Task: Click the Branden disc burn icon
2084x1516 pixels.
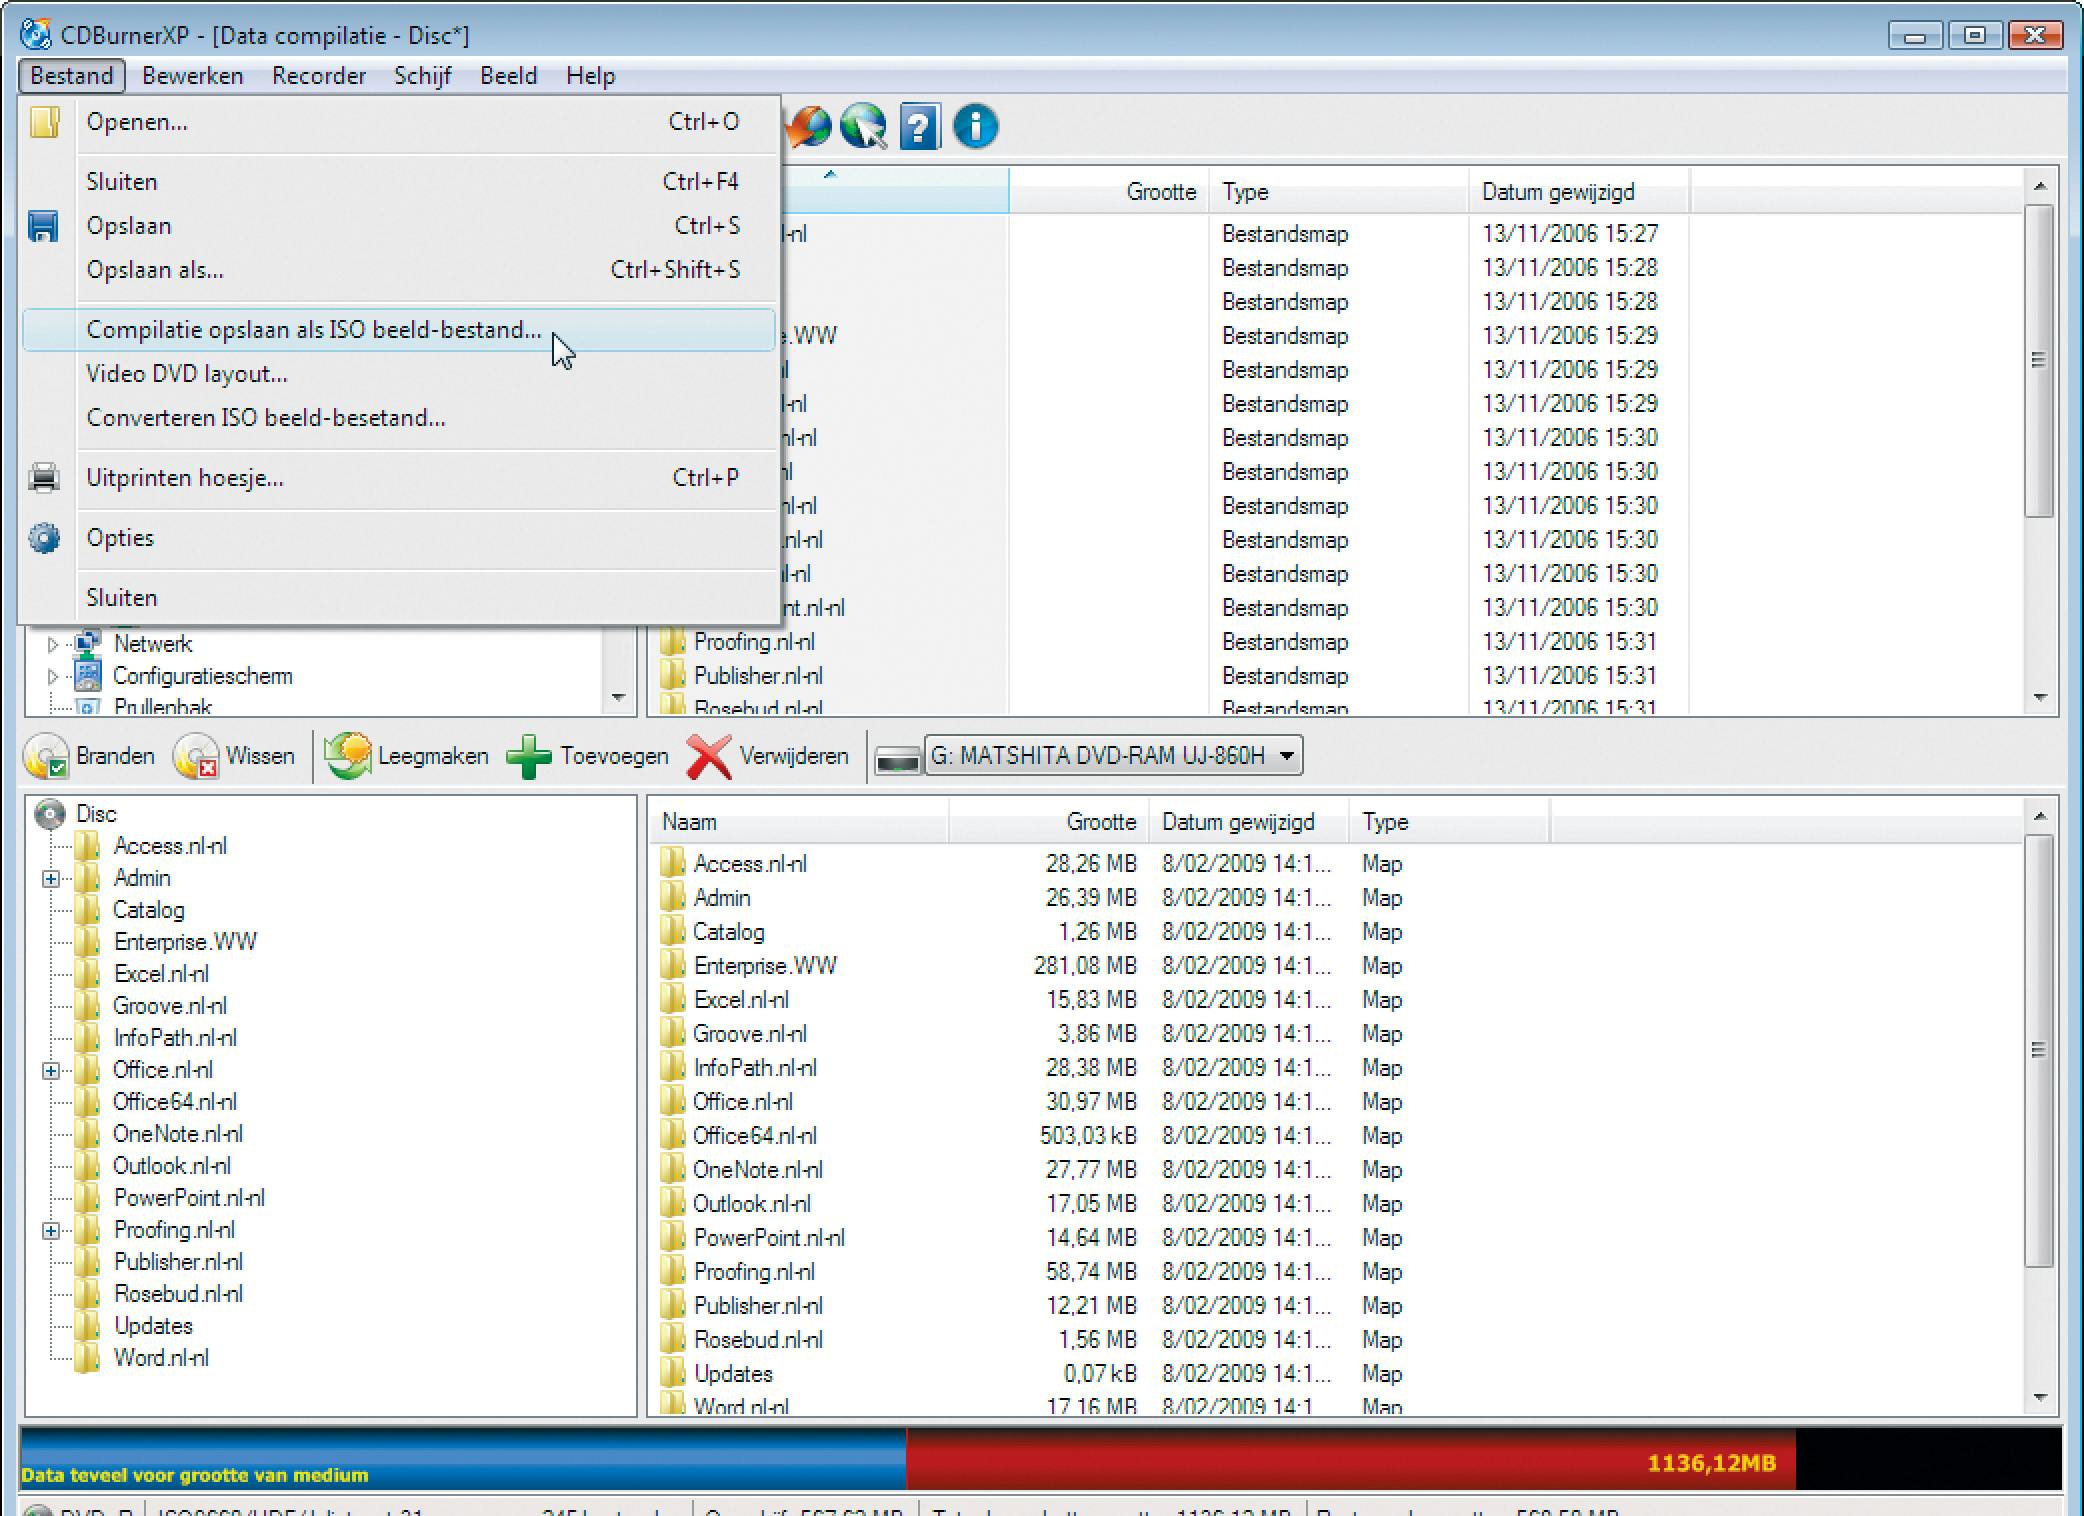Action: coord(46,757)
